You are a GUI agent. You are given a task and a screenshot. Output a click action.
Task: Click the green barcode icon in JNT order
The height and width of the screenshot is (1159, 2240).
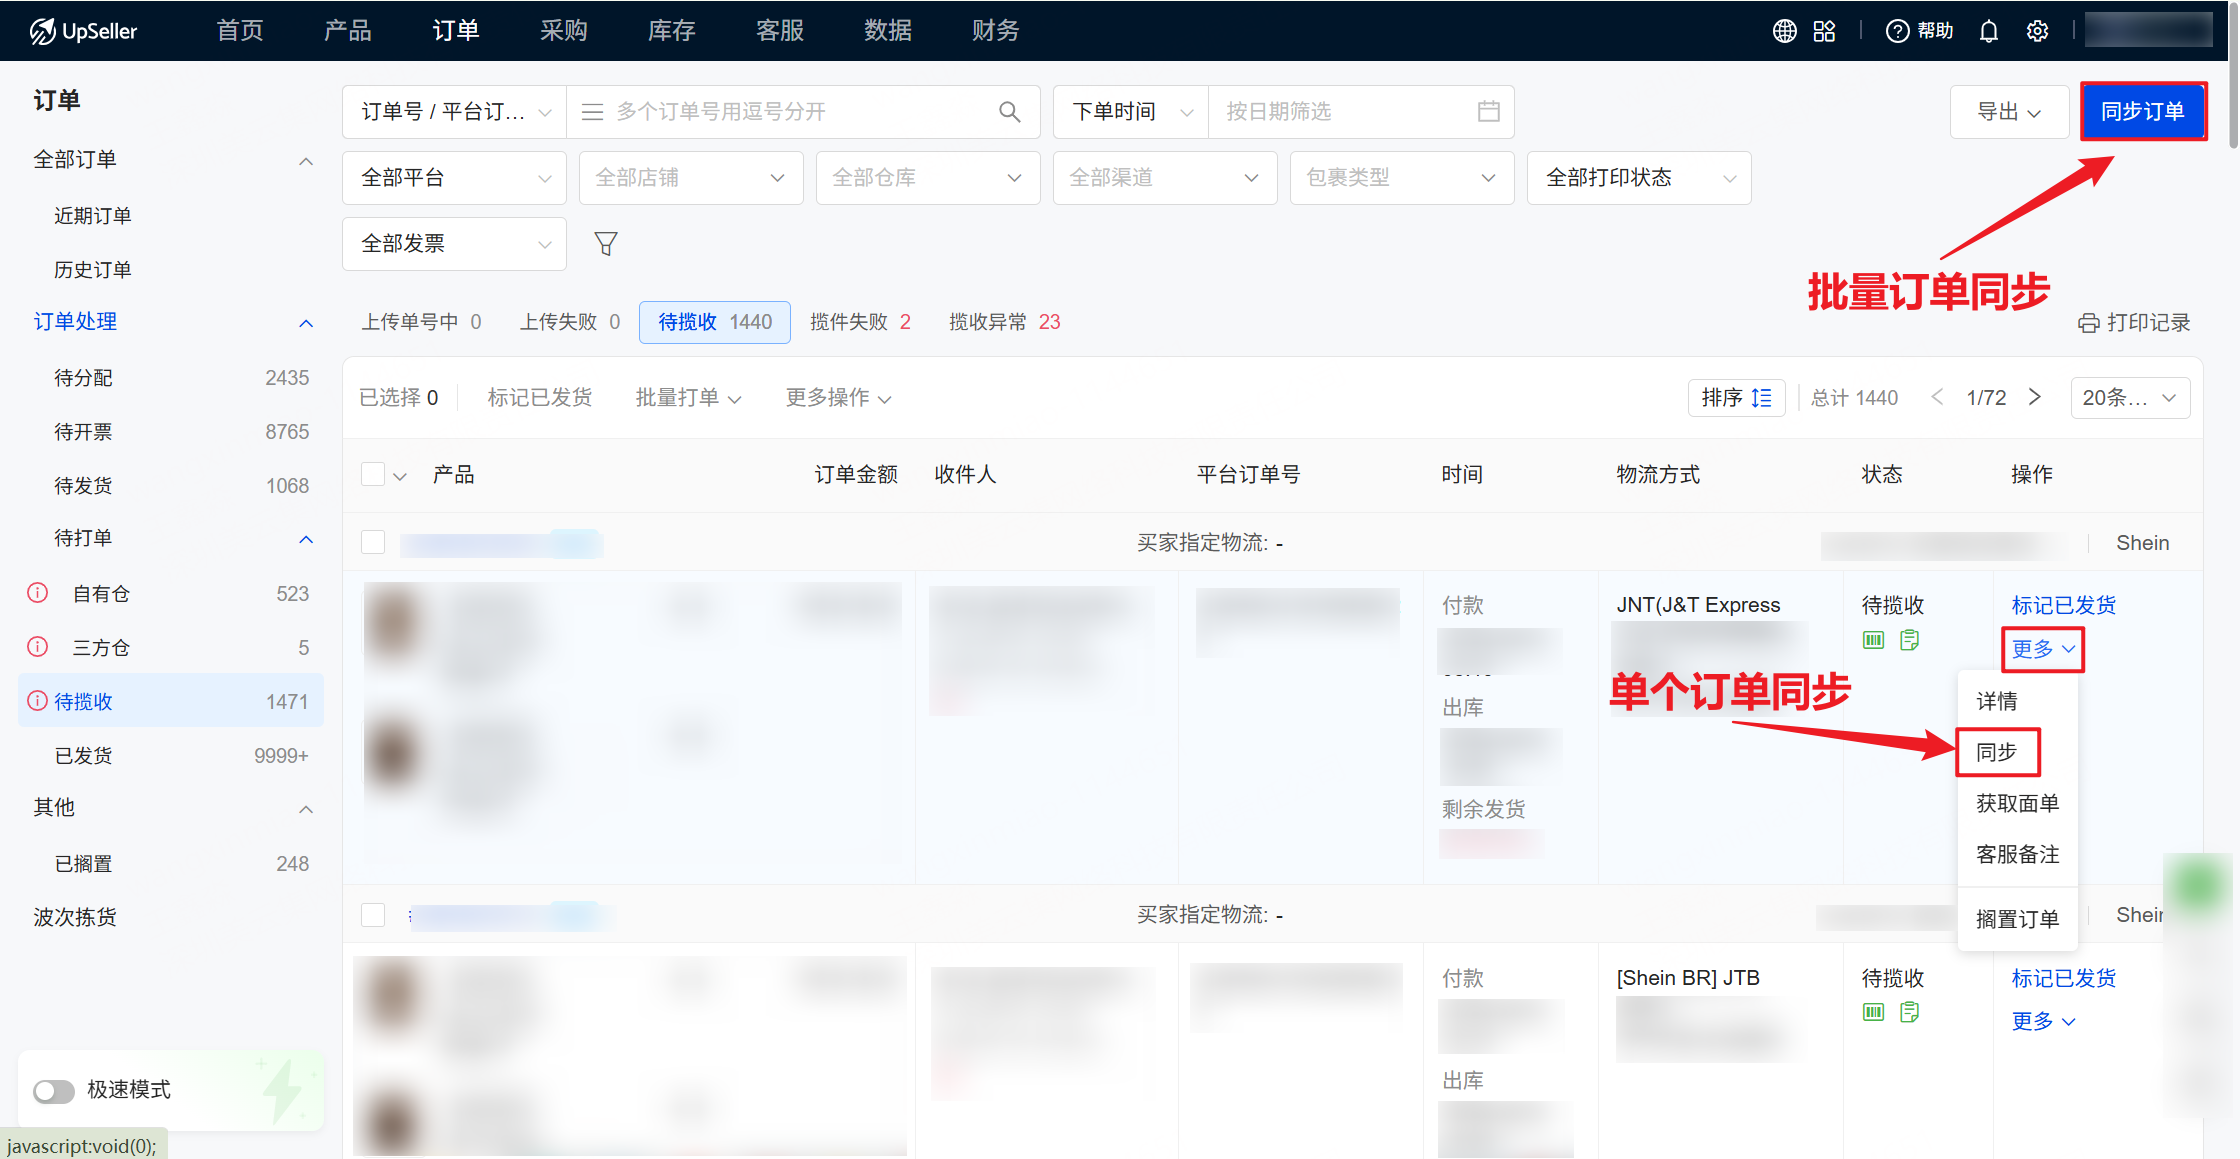1874,640
